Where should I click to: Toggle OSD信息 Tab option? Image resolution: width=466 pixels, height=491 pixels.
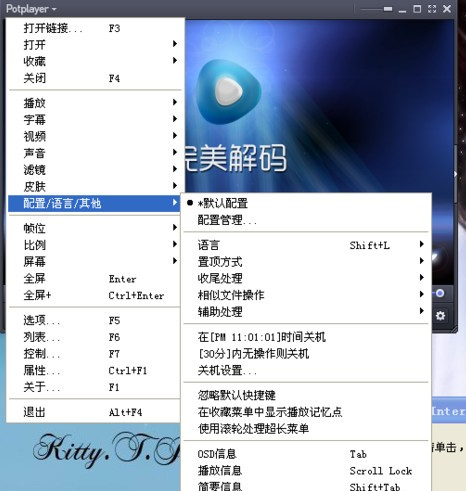(x=306, y=454)
